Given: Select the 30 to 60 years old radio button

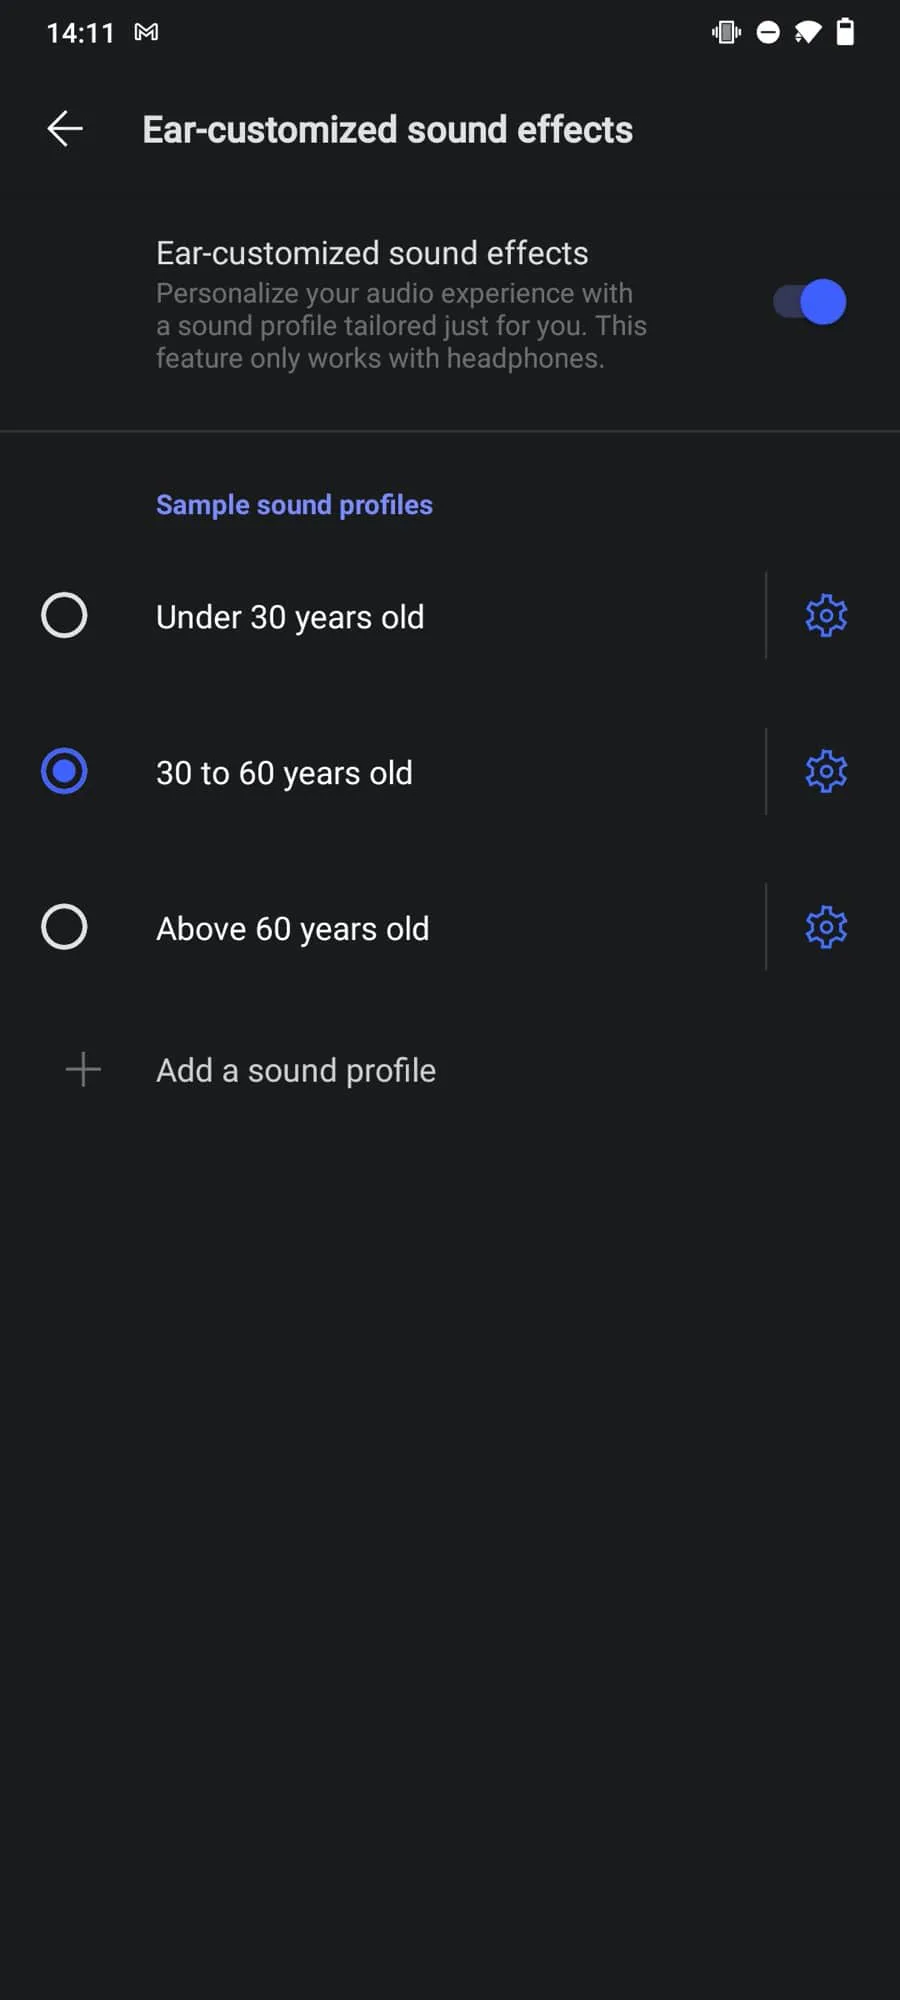Looking at the screenshot, I should (64, 772).
